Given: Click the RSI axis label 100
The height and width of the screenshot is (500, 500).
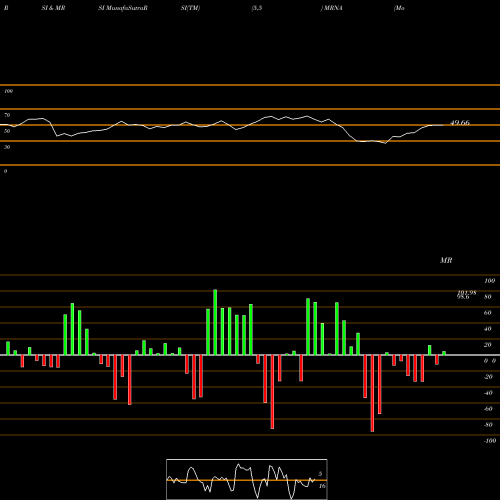Looking at the screenshot, I should tap(8, 91).
